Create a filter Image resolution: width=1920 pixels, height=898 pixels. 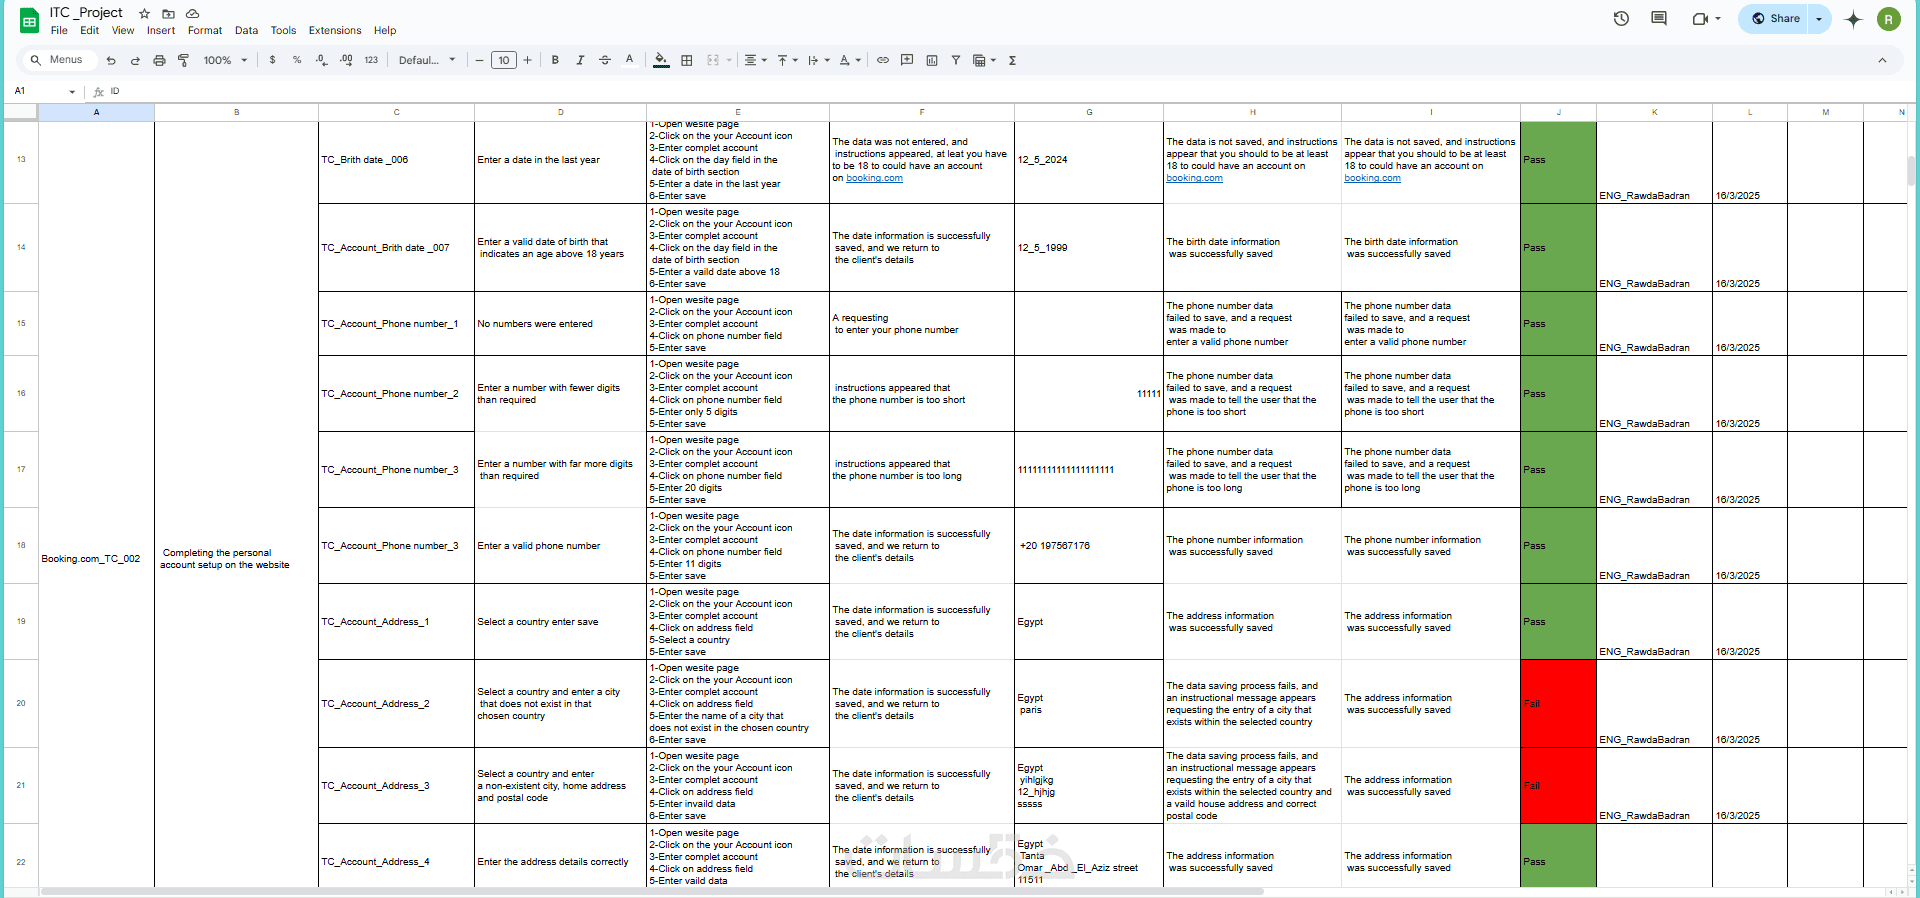(x=956, y=61)
